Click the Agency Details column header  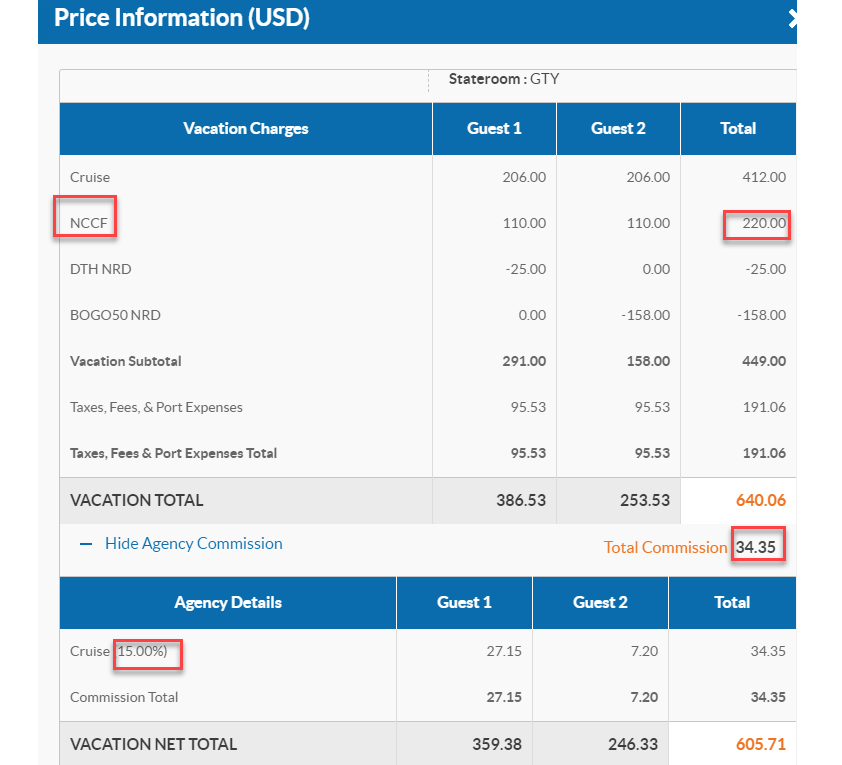(x=228, y=602)
